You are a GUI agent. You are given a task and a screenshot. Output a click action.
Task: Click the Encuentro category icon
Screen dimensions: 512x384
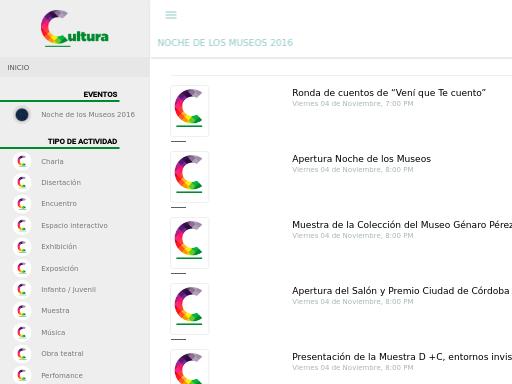click(x=22, y=204)
